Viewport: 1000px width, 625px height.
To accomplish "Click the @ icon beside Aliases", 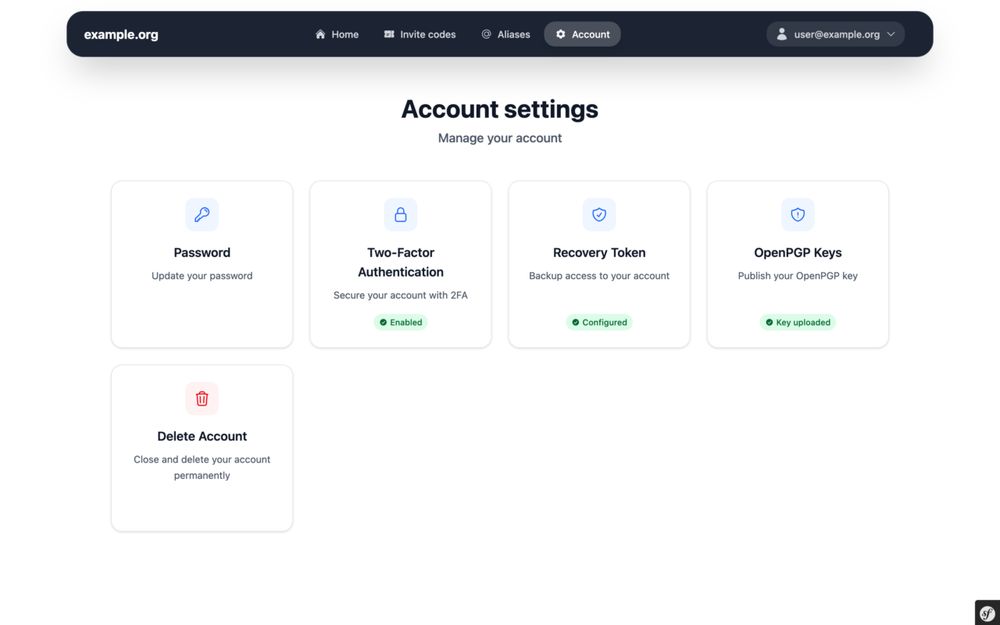I will click(486, 34).
